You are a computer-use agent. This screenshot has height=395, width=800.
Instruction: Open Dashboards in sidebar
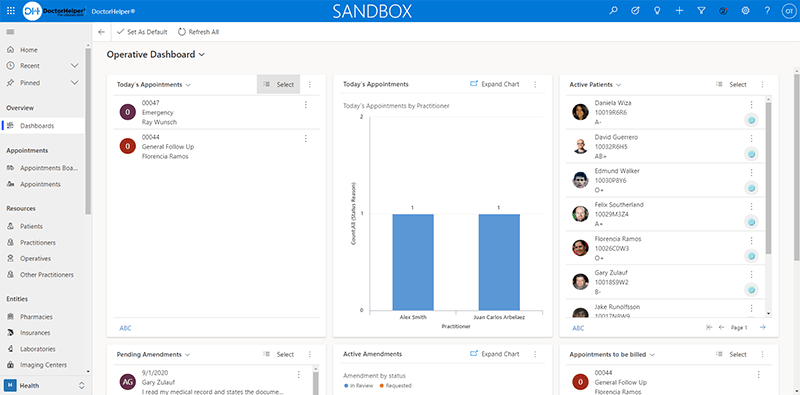click(x=42, y=126)
